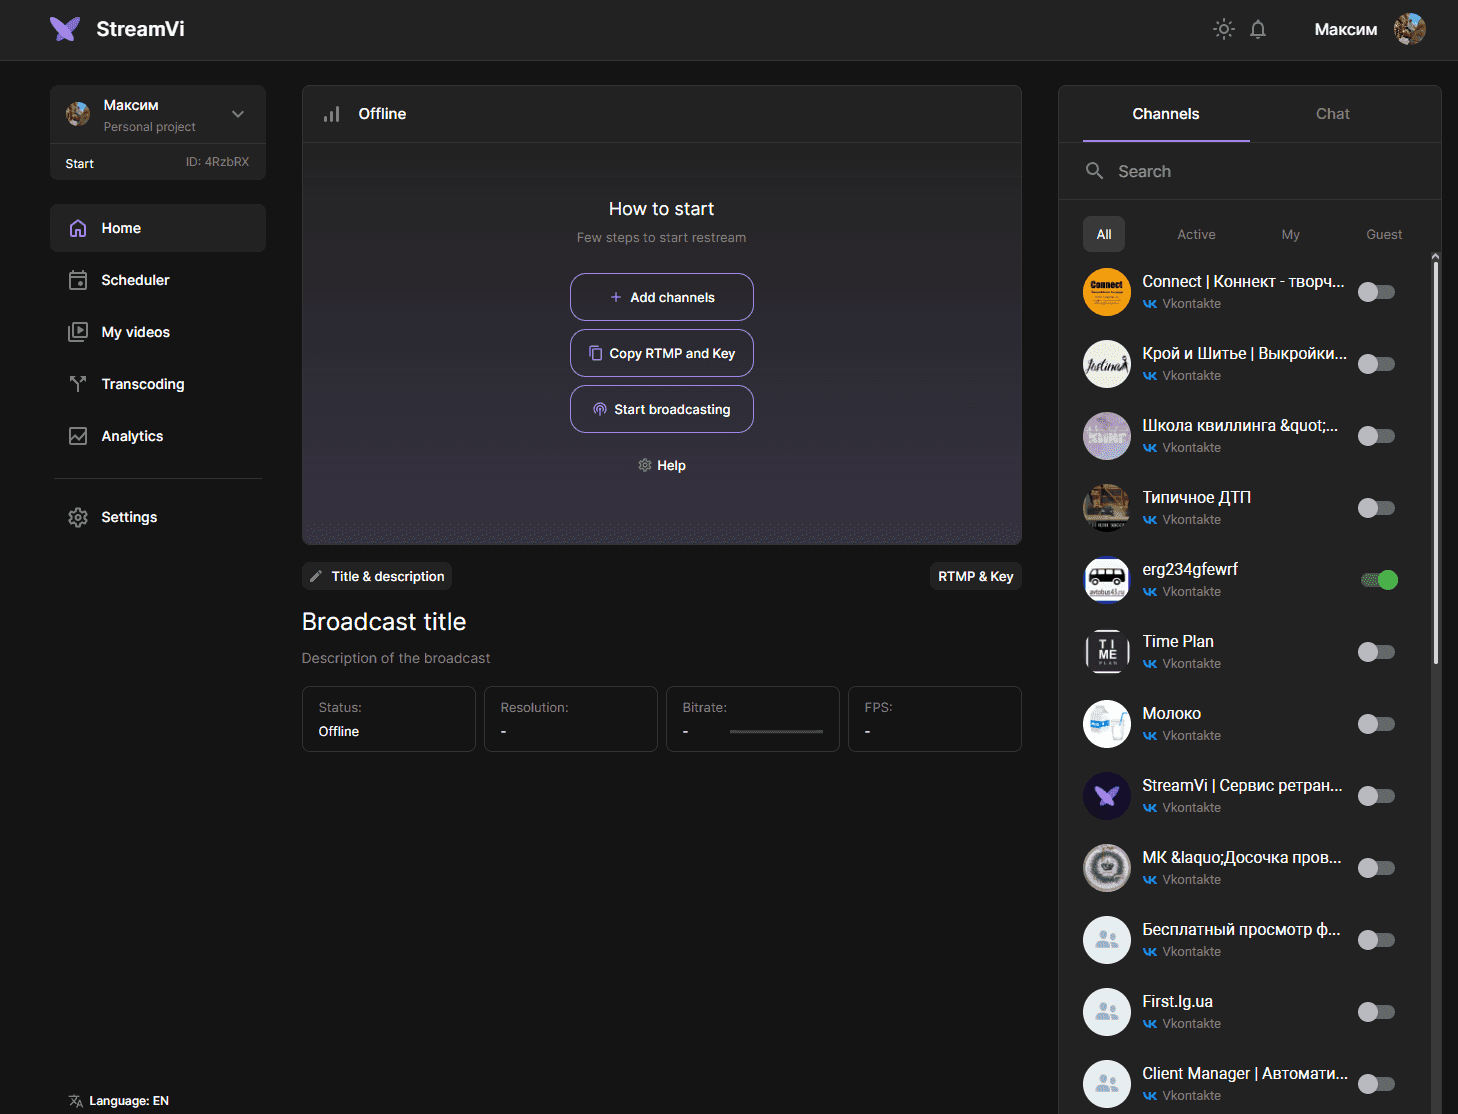1458x1114 pixels.
Task: Click the Home house icon
Action: click(78, 228)
